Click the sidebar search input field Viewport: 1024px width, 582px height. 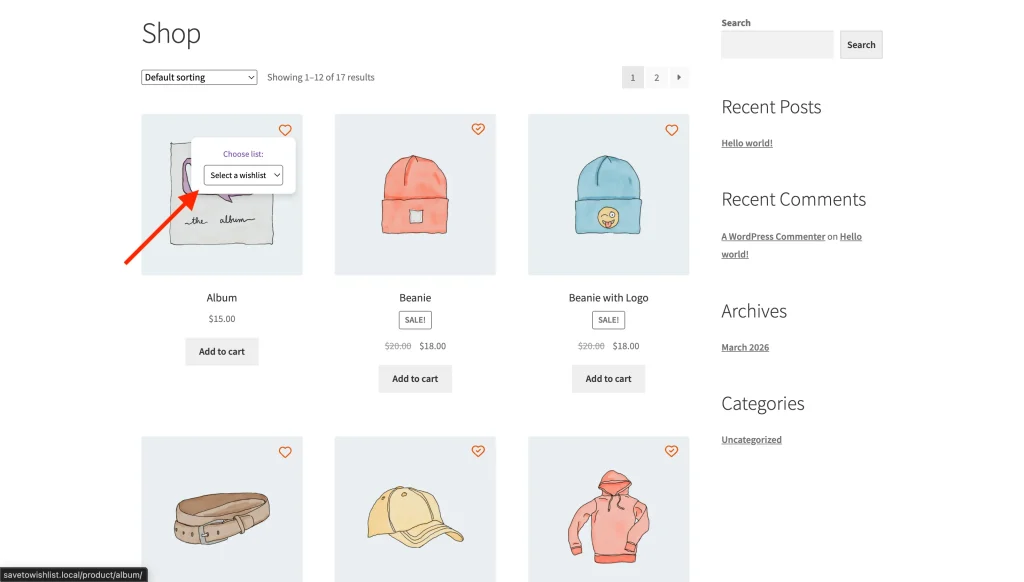coord(777,44)
